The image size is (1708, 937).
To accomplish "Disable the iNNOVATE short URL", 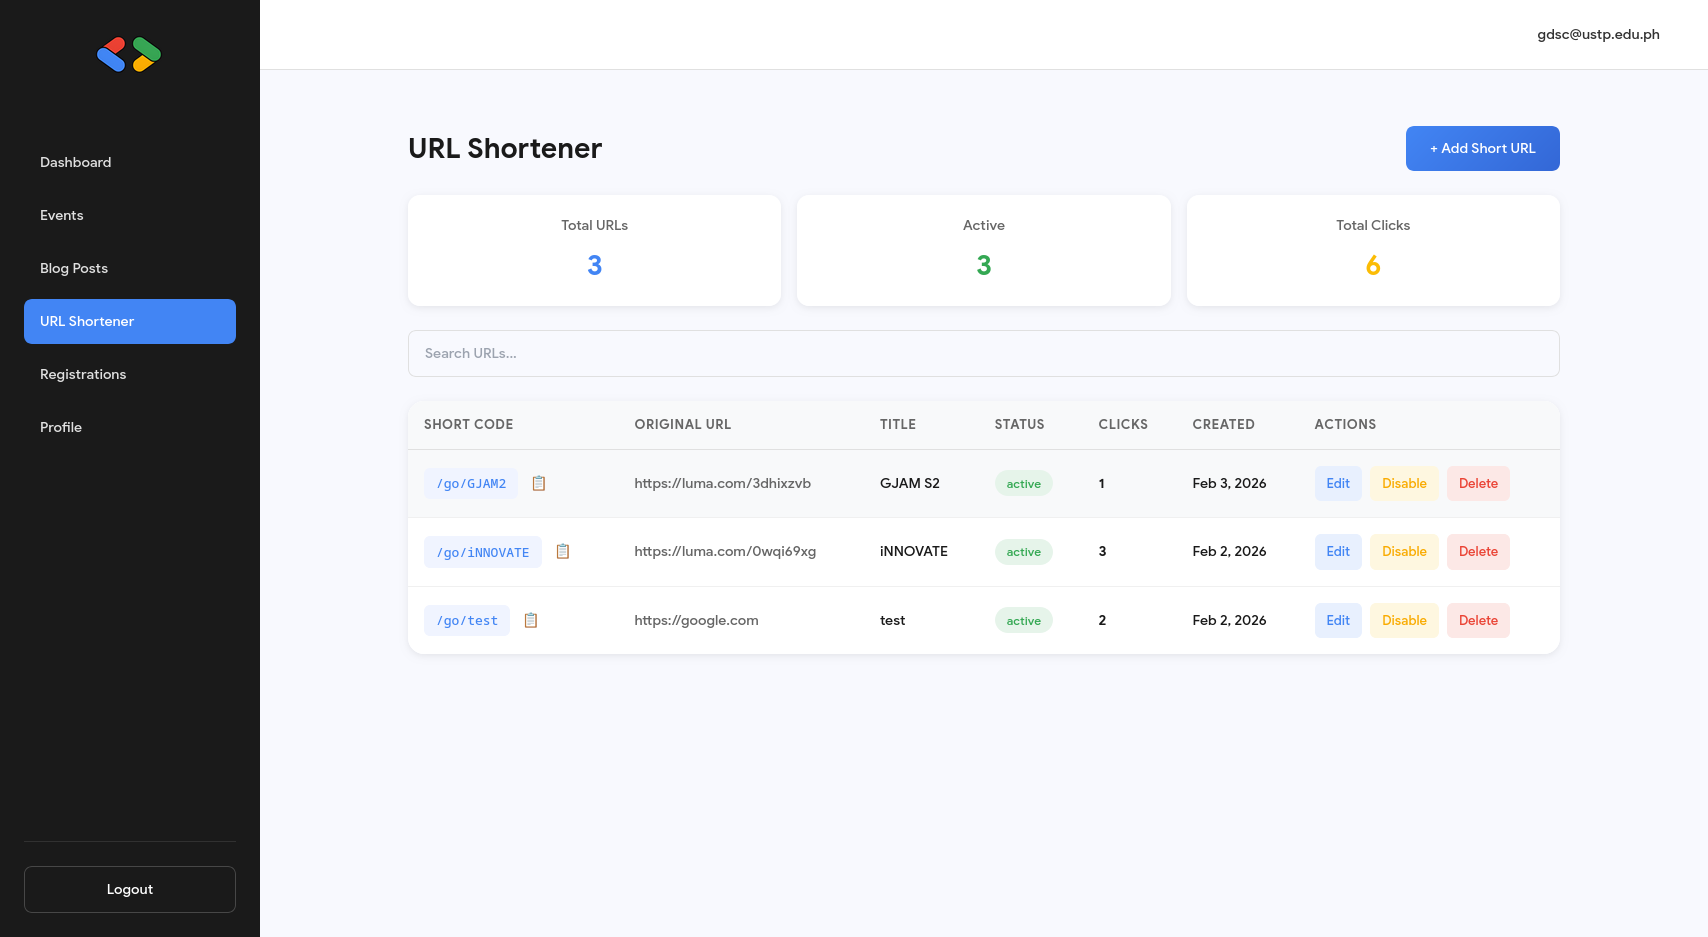I will point(1404,551).
